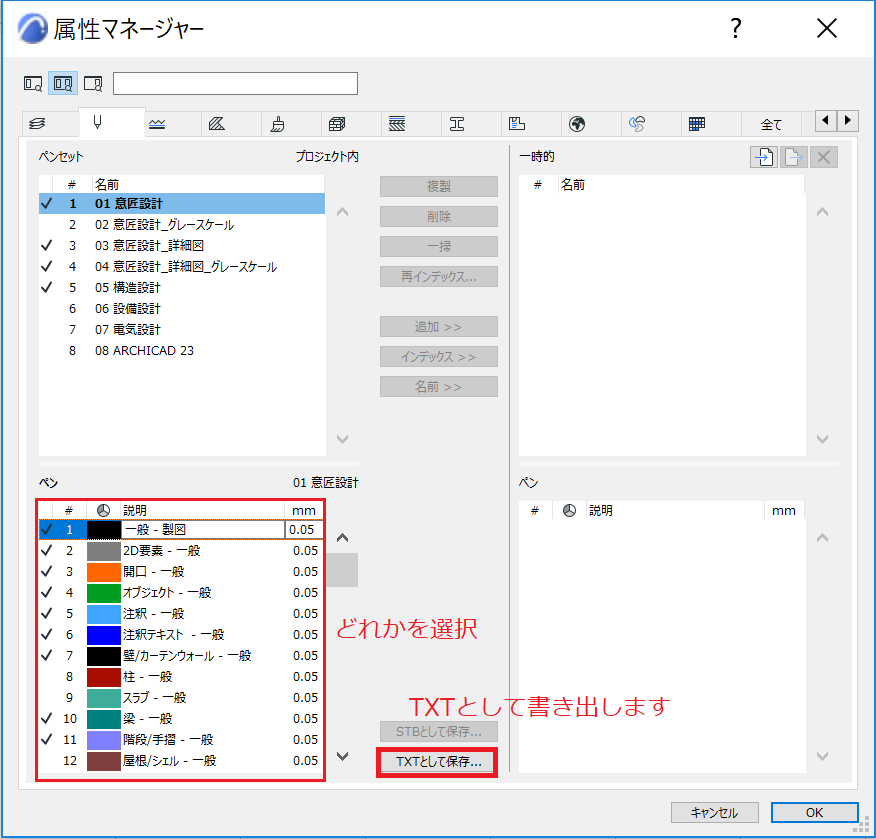The image size is (876, 839).
Task: Open the globe-shaped cities tab icon
Action: (577, 123)
